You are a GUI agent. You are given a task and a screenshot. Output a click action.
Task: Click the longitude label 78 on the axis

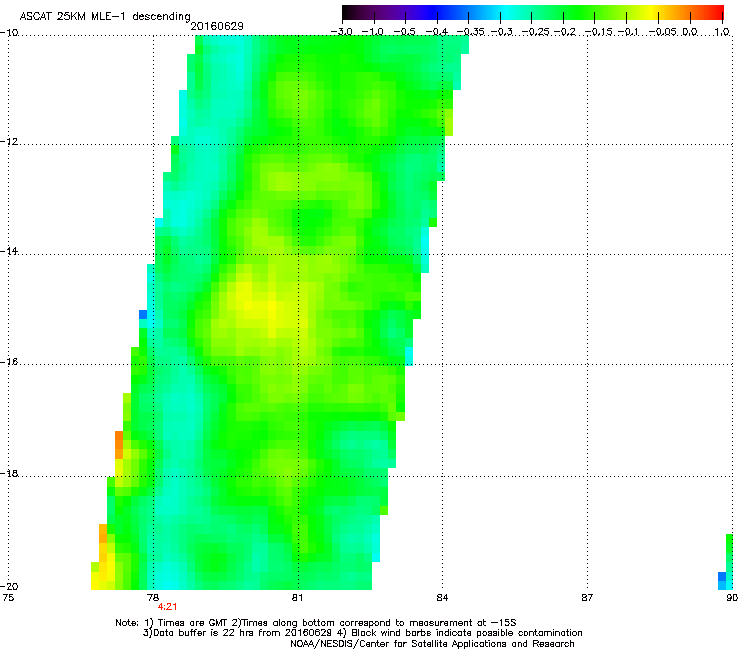tap(153, 598)
